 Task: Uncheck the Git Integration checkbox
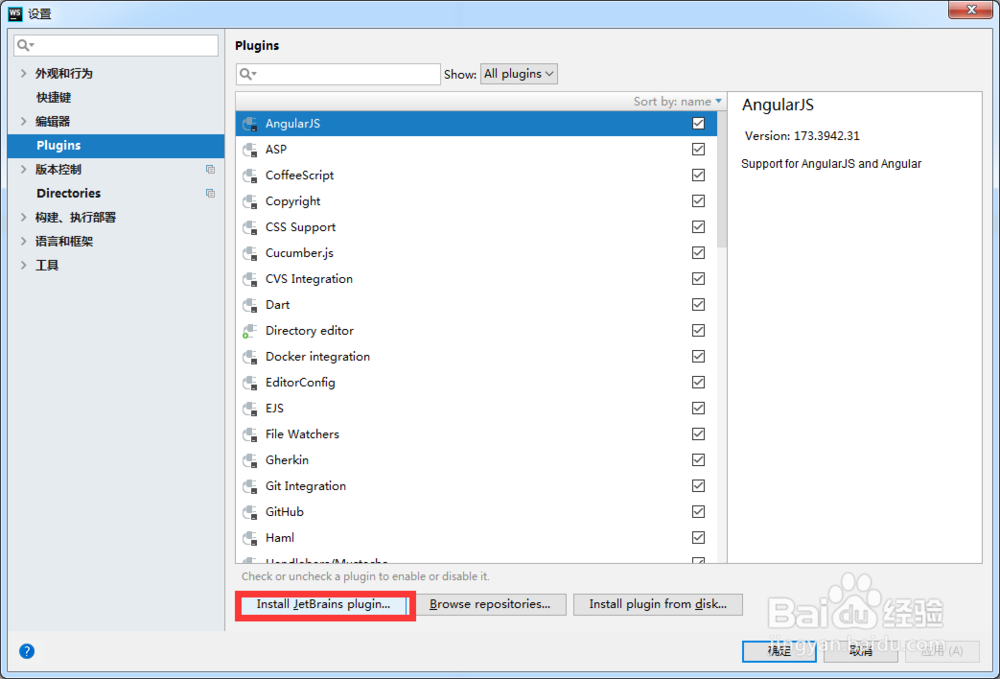pyautogui.click(x=698, y=486)
